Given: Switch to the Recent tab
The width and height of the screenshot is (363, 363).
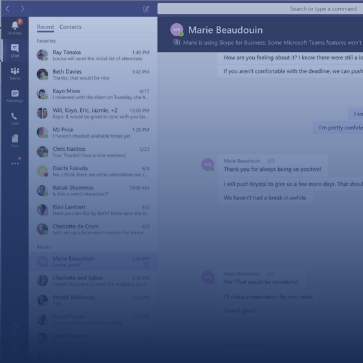Looking at the screenshot, I should pos(45,27).
